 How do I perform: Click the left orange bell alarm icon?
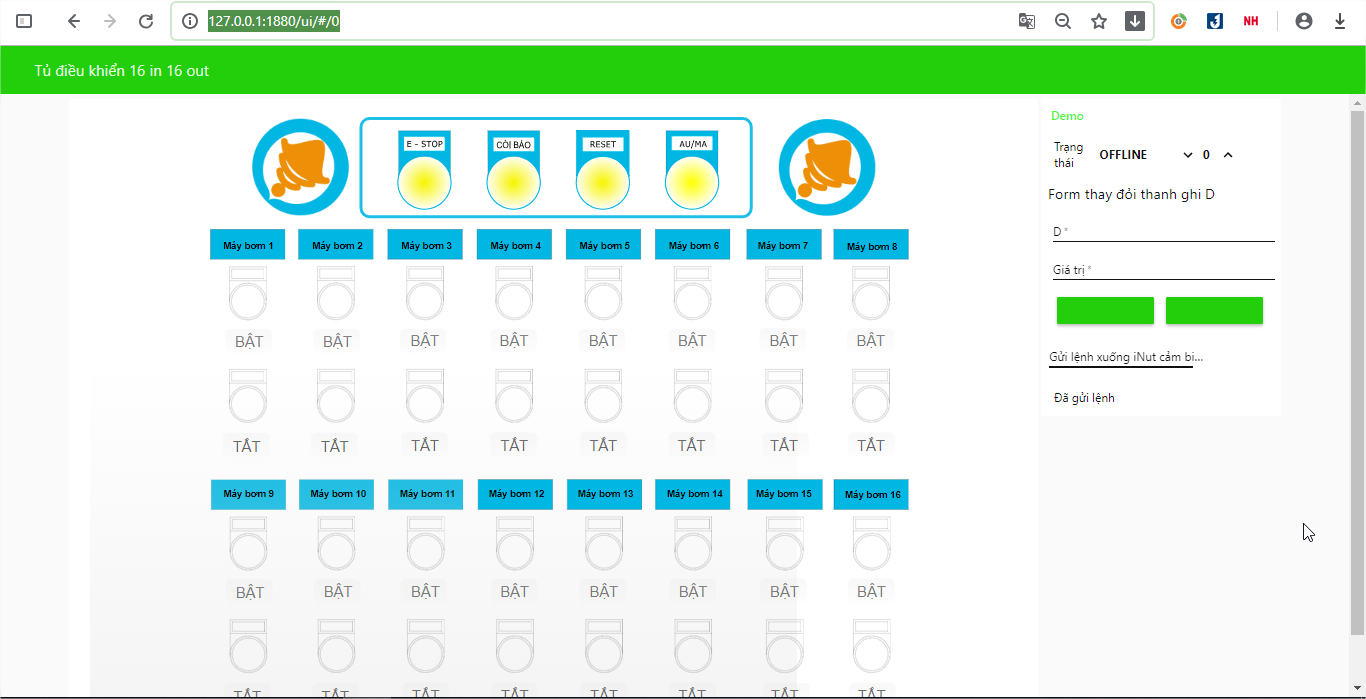coord(300,167)
